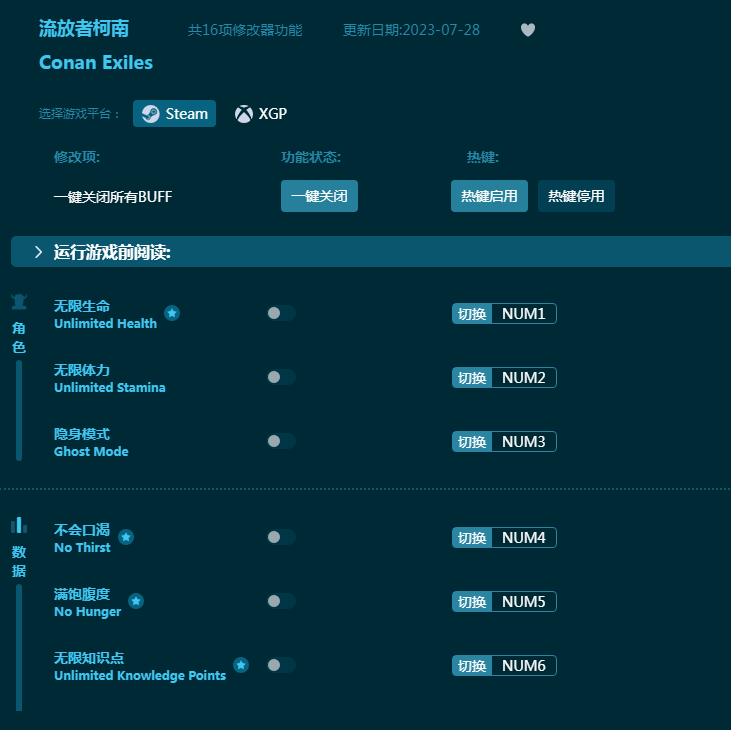Image resolution: width=731 pixels, height=730 pixels.
Task: Click star badge beside Unlimited Health
Action: 172,313
